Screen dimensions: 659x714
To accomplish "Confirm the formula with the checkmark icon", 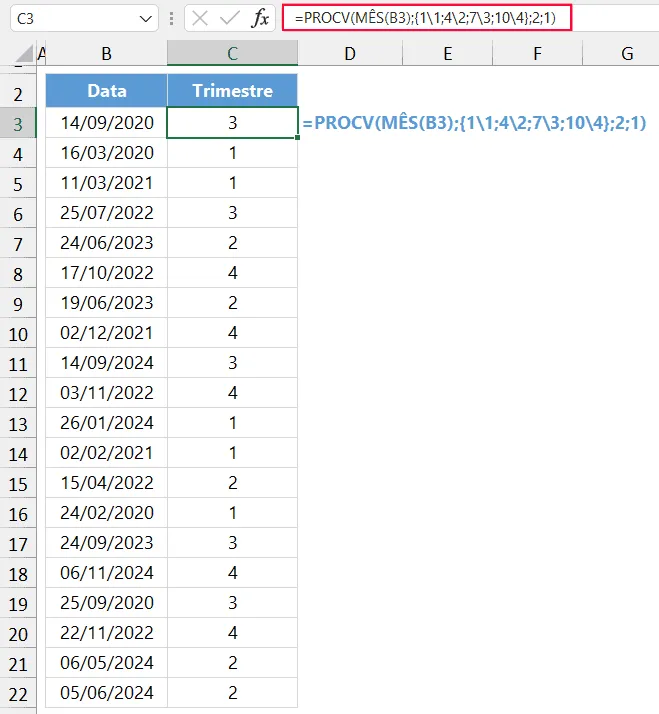I will [229, 19].
